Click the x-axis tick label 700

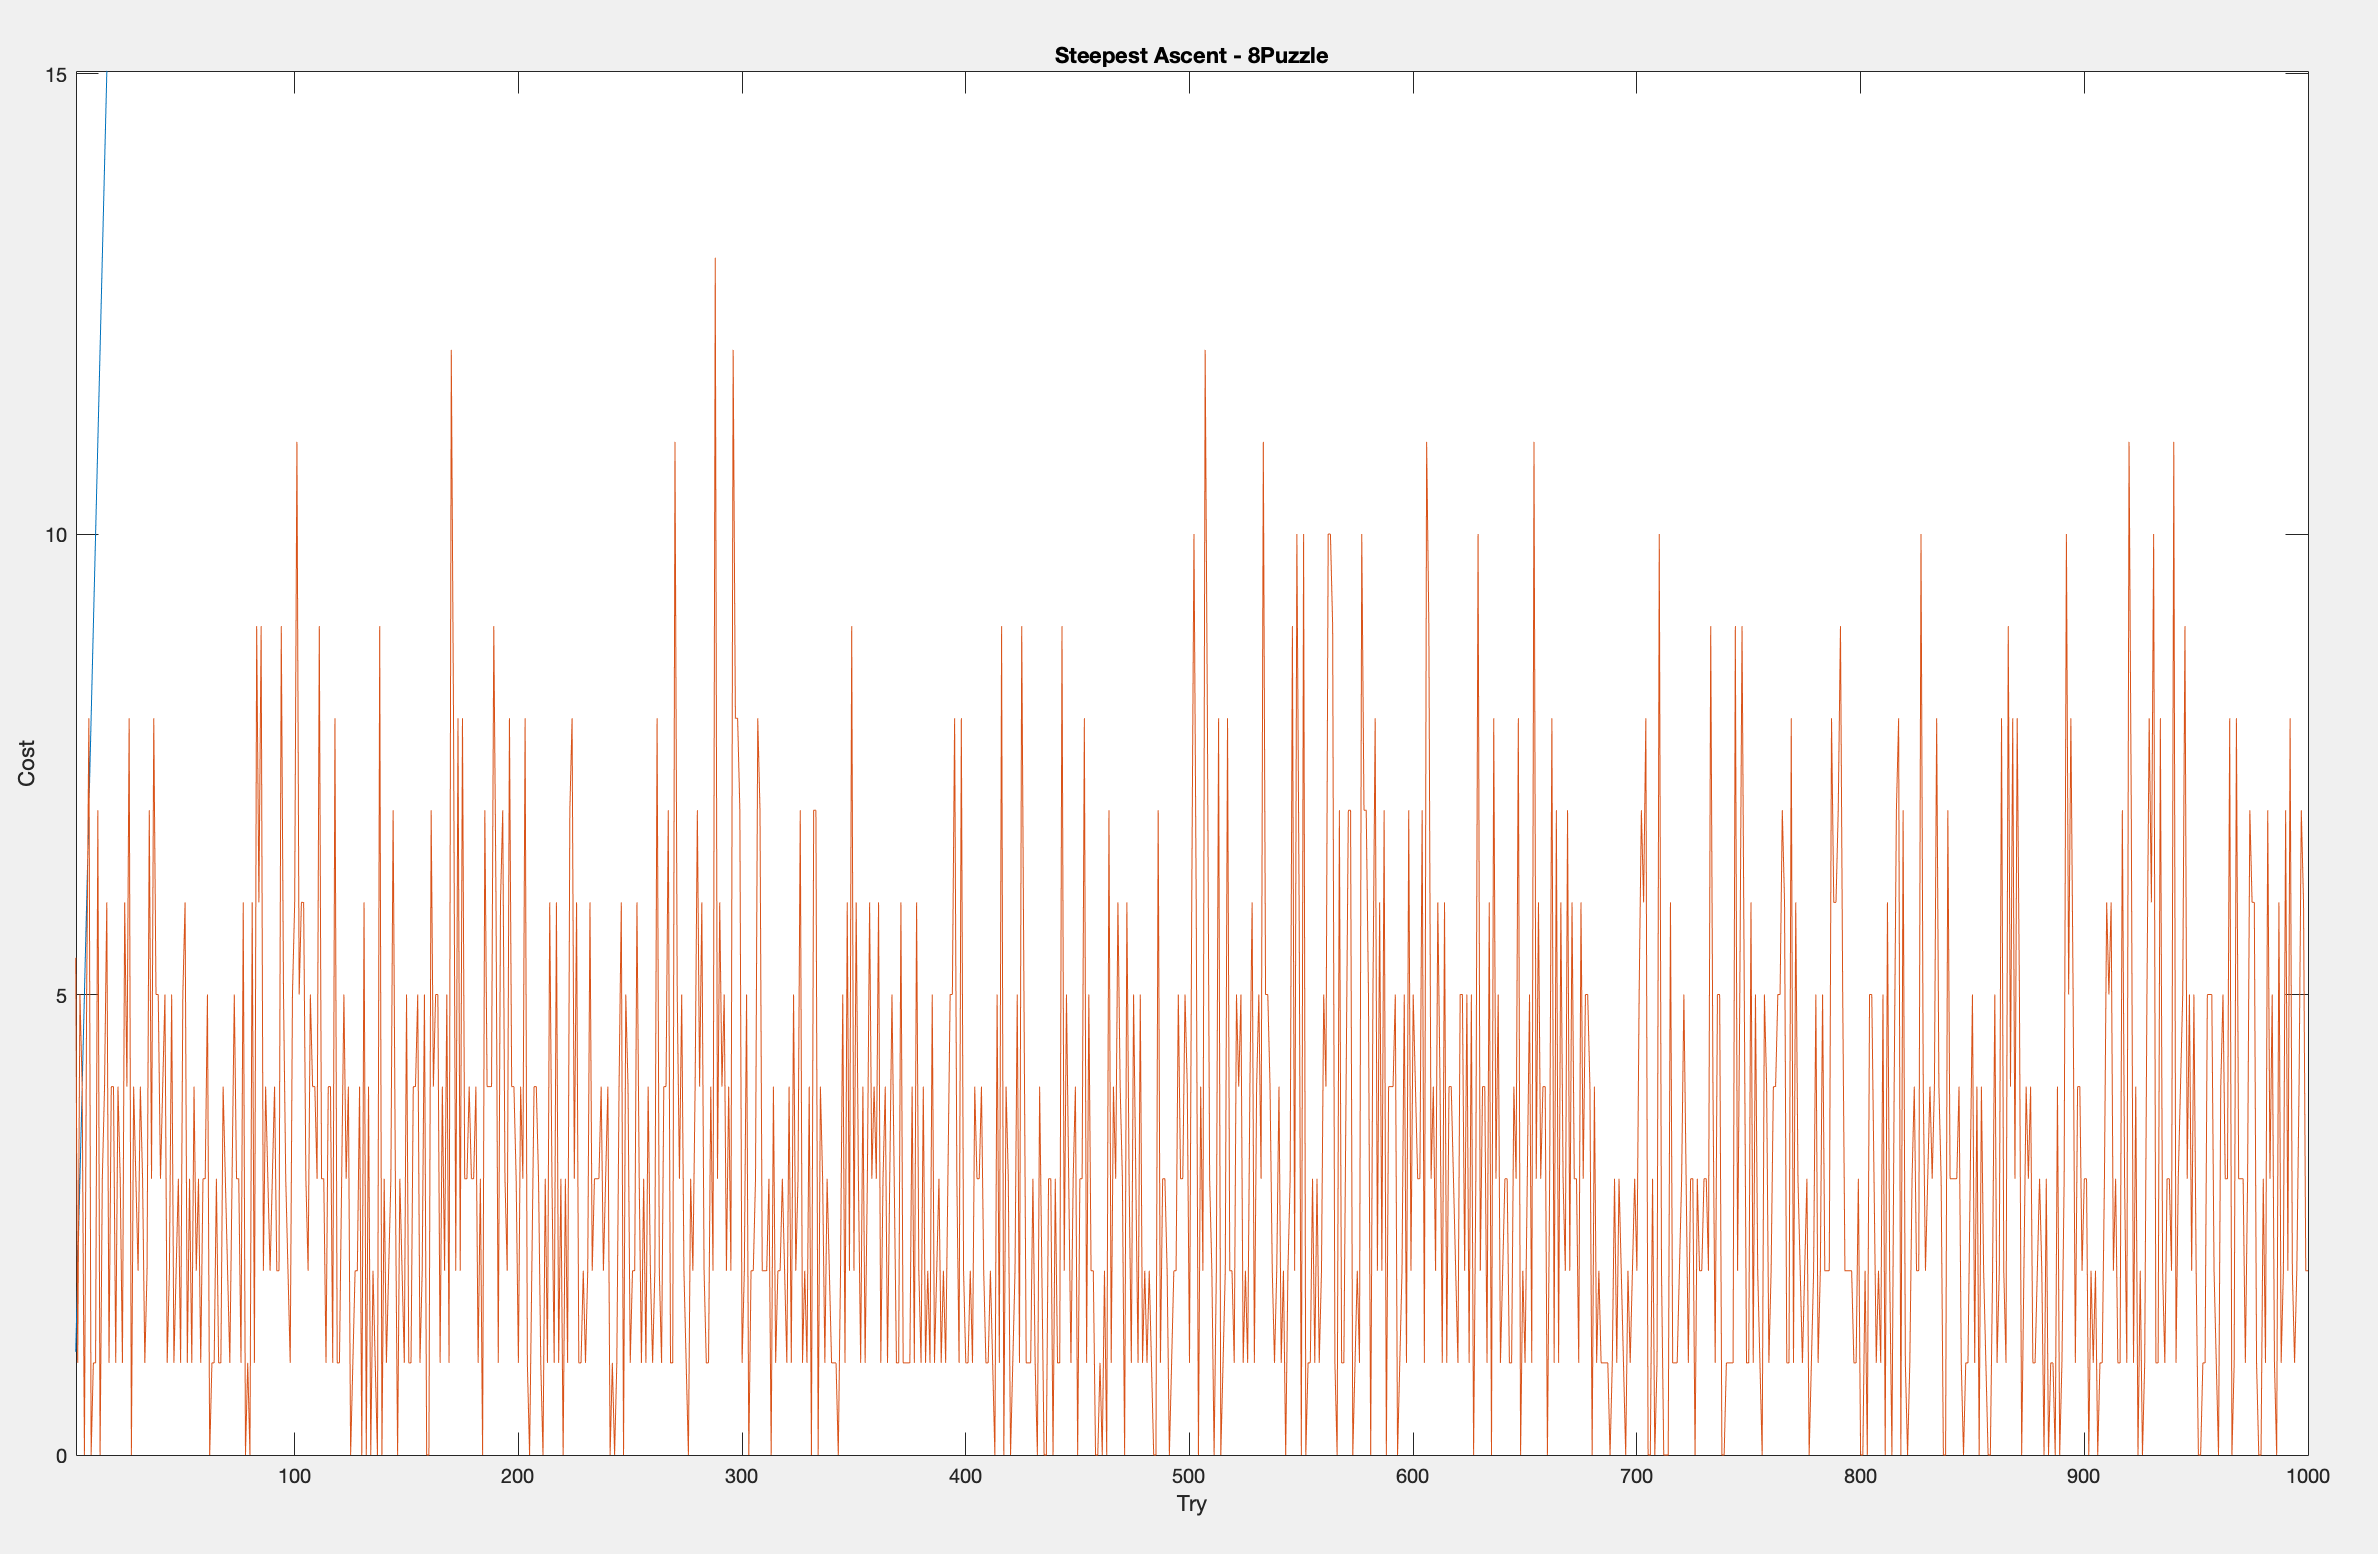point(1636,1476)
